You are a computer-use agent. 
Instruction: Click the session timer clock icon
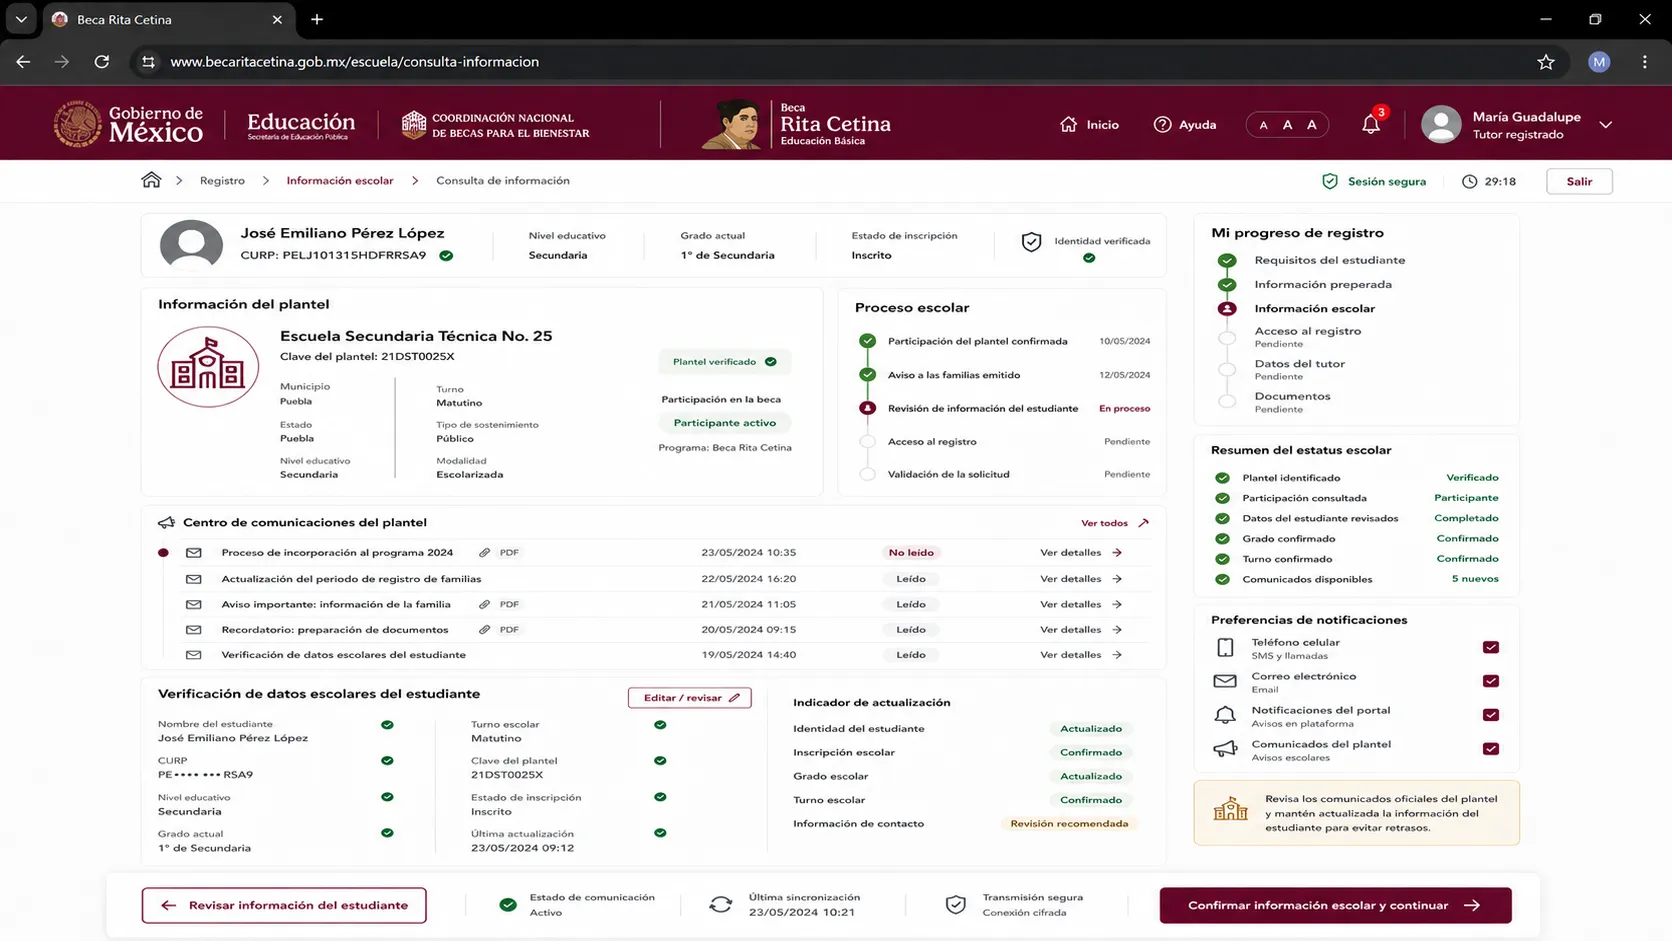(x=1469, y=181)
